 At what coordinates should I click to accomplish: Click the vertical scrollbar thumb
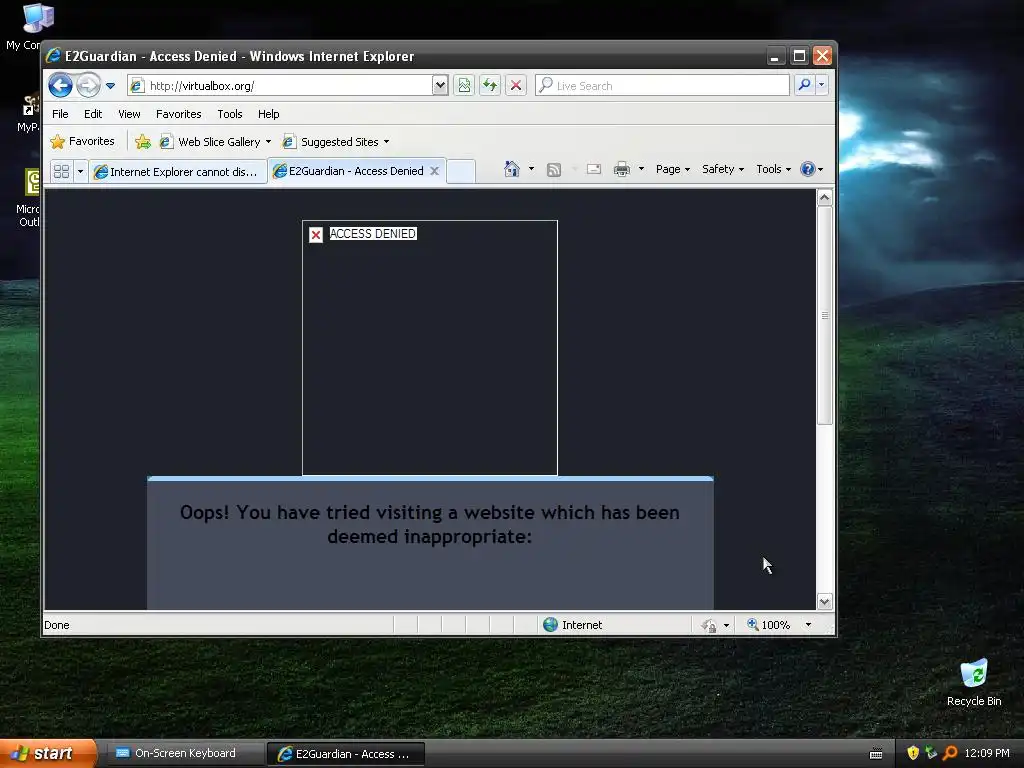tap(825, 315)
